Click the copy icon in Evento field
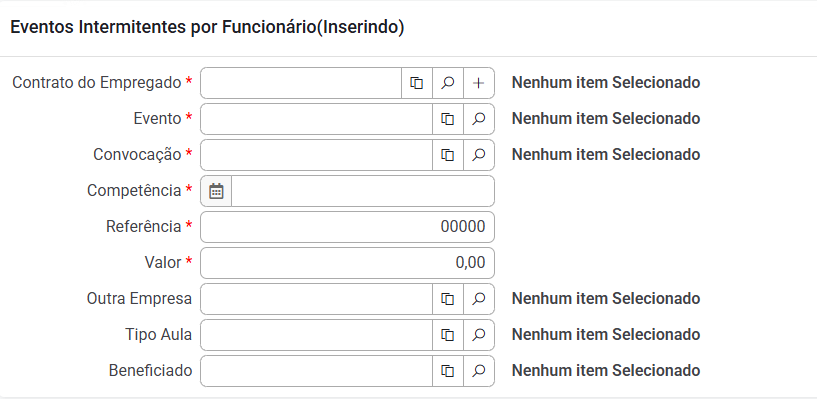This screenshot has height=399, width=817. (x=448, y=119)
